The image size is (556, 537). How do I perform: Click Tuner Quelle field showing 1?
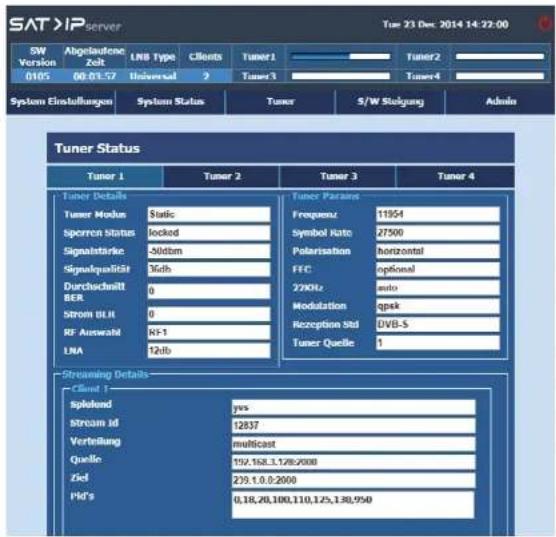[x=438, y=343]
